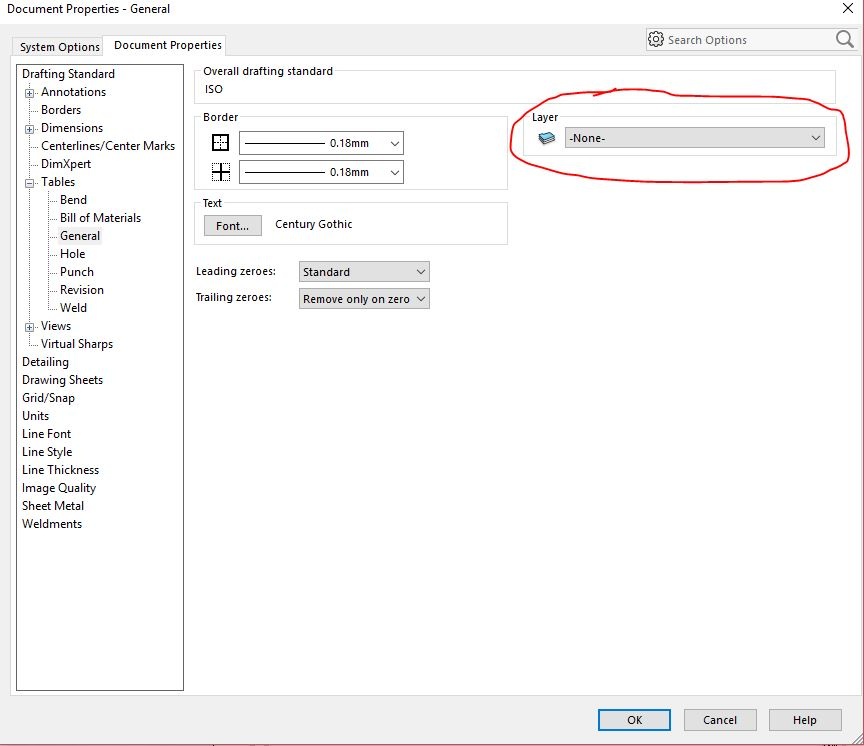864x746 pixels.
Task: Select Borders in the tree
Action: point(61,110)
